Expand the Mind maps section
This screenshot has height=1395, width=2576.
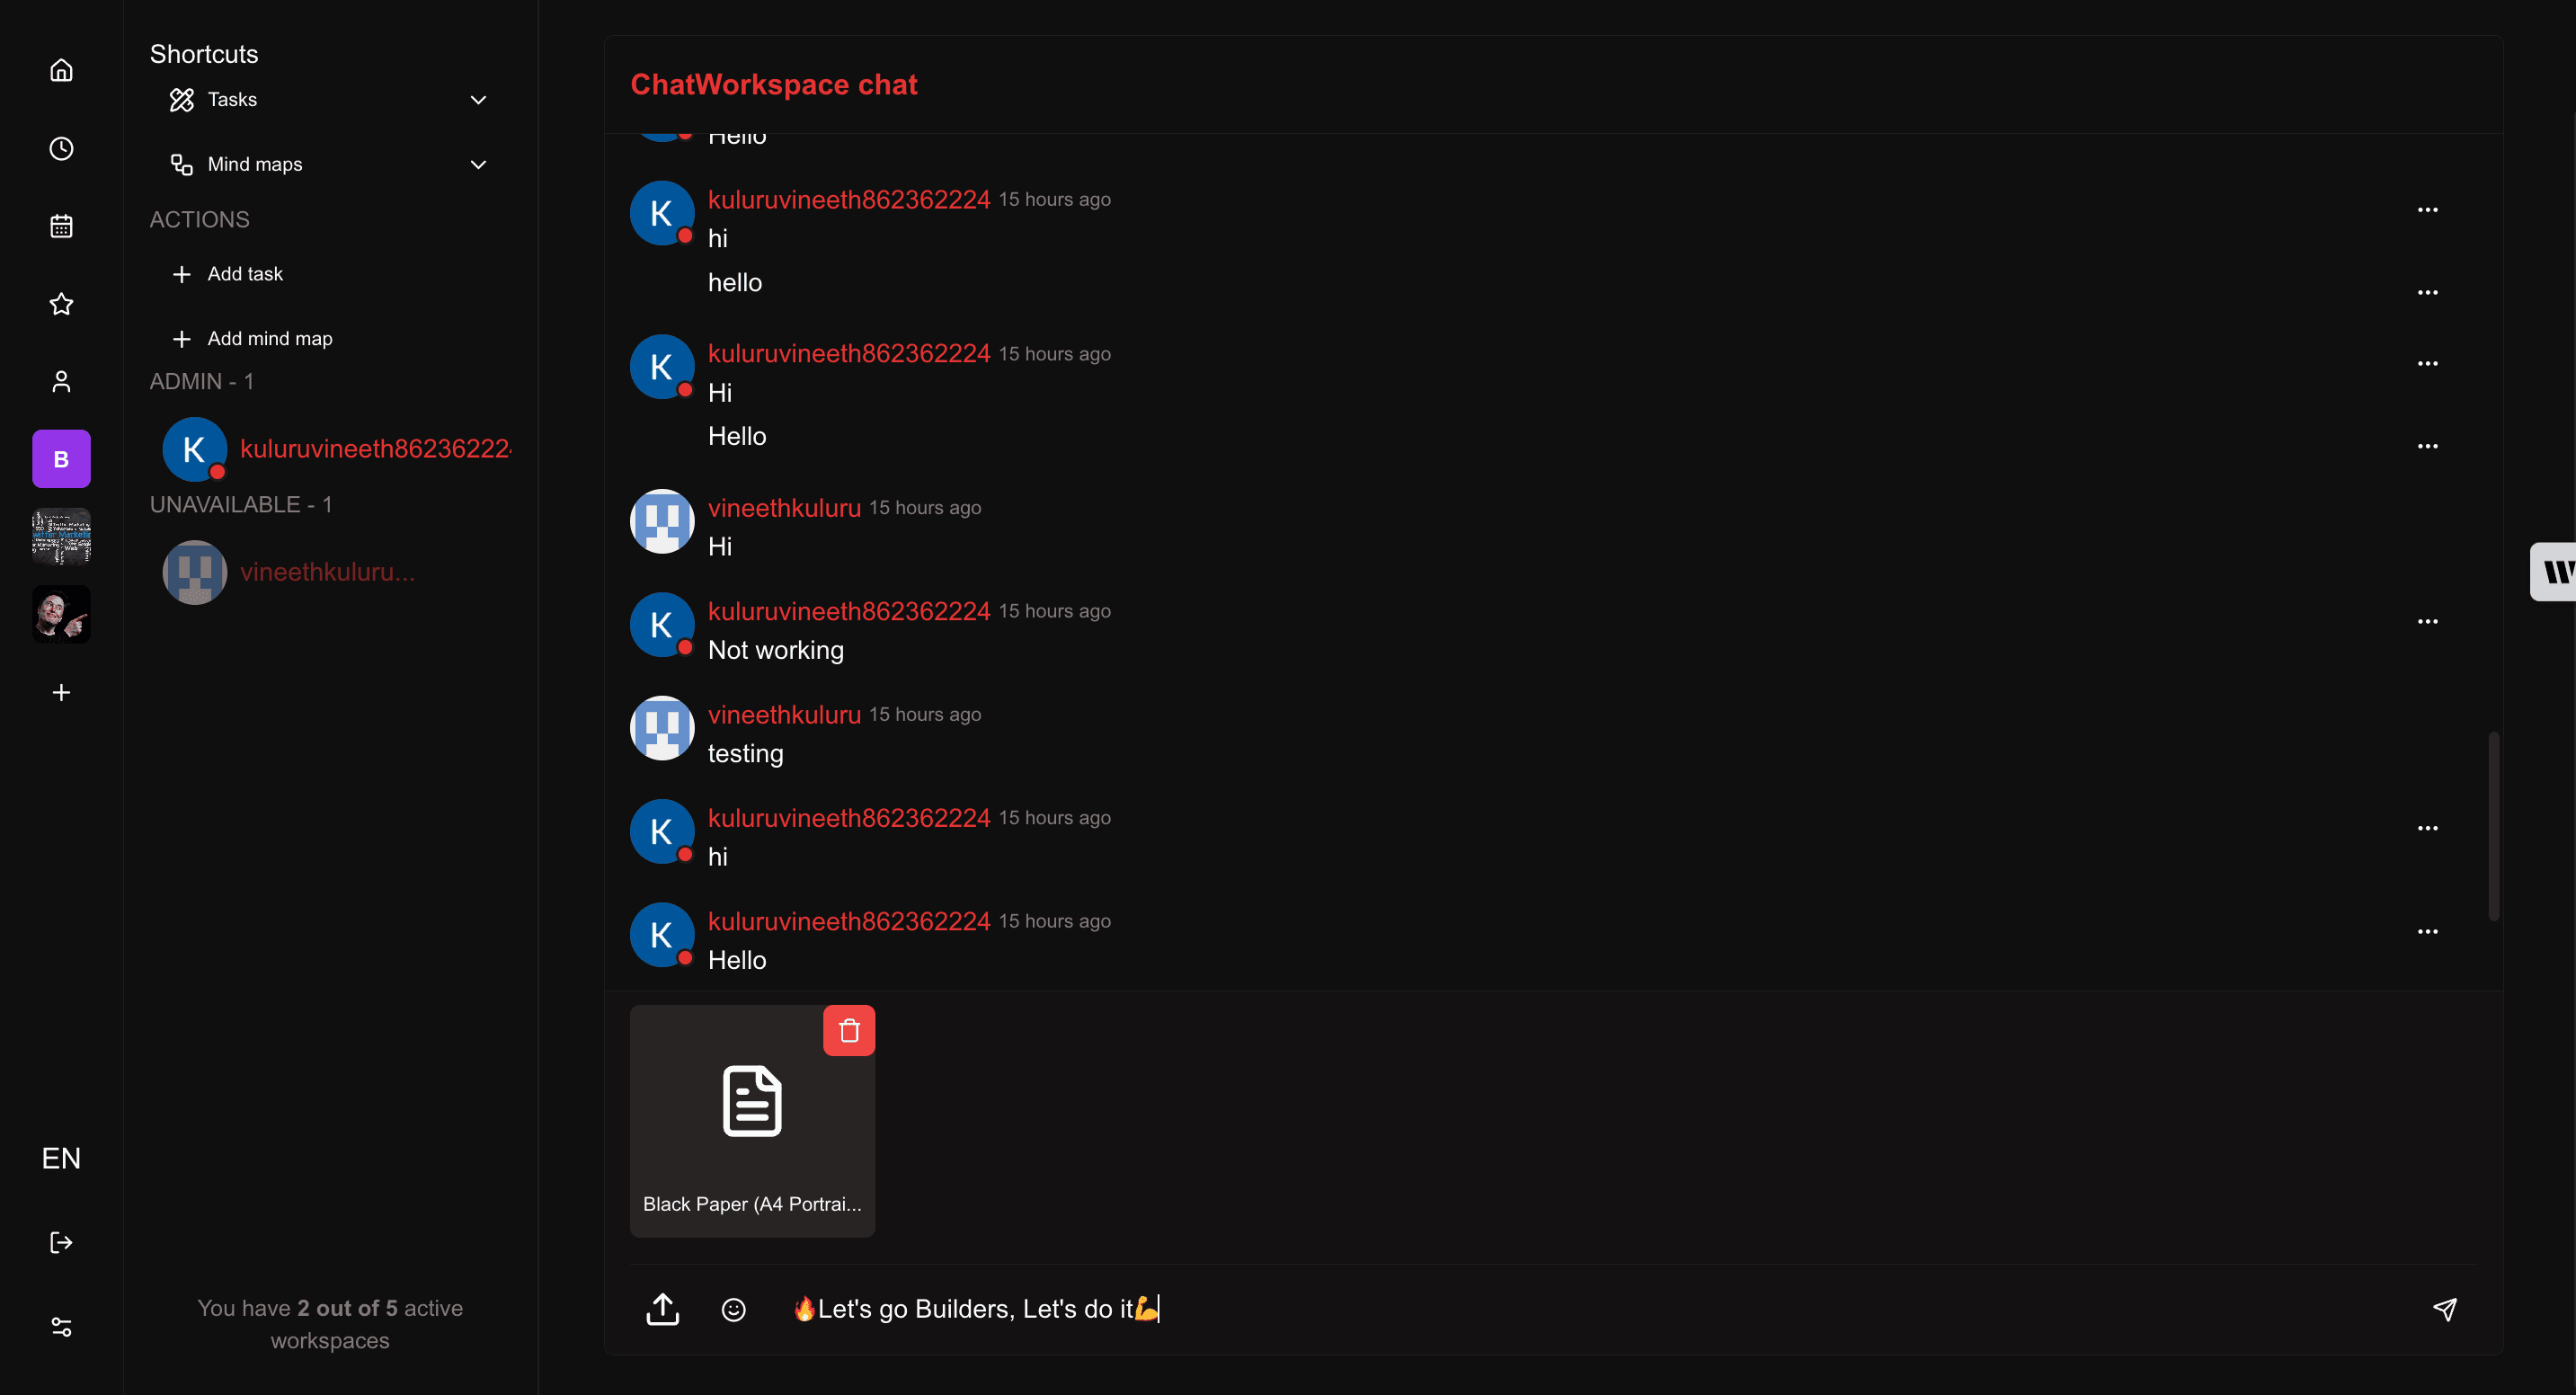coord(478,164)
